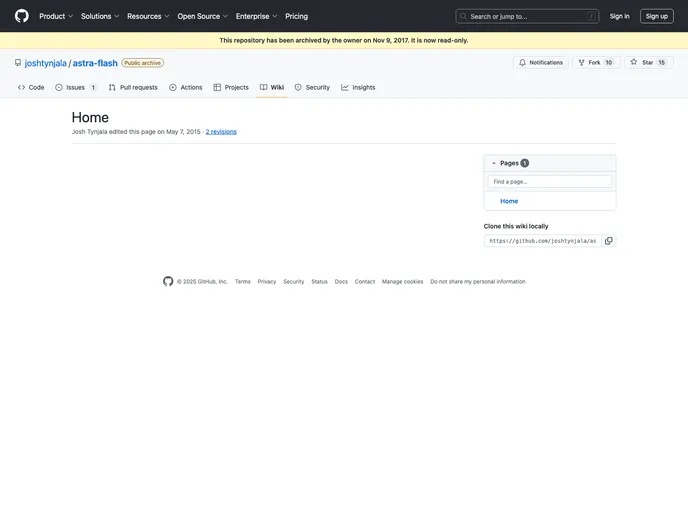Click the Sign up button

coord(656,16)
